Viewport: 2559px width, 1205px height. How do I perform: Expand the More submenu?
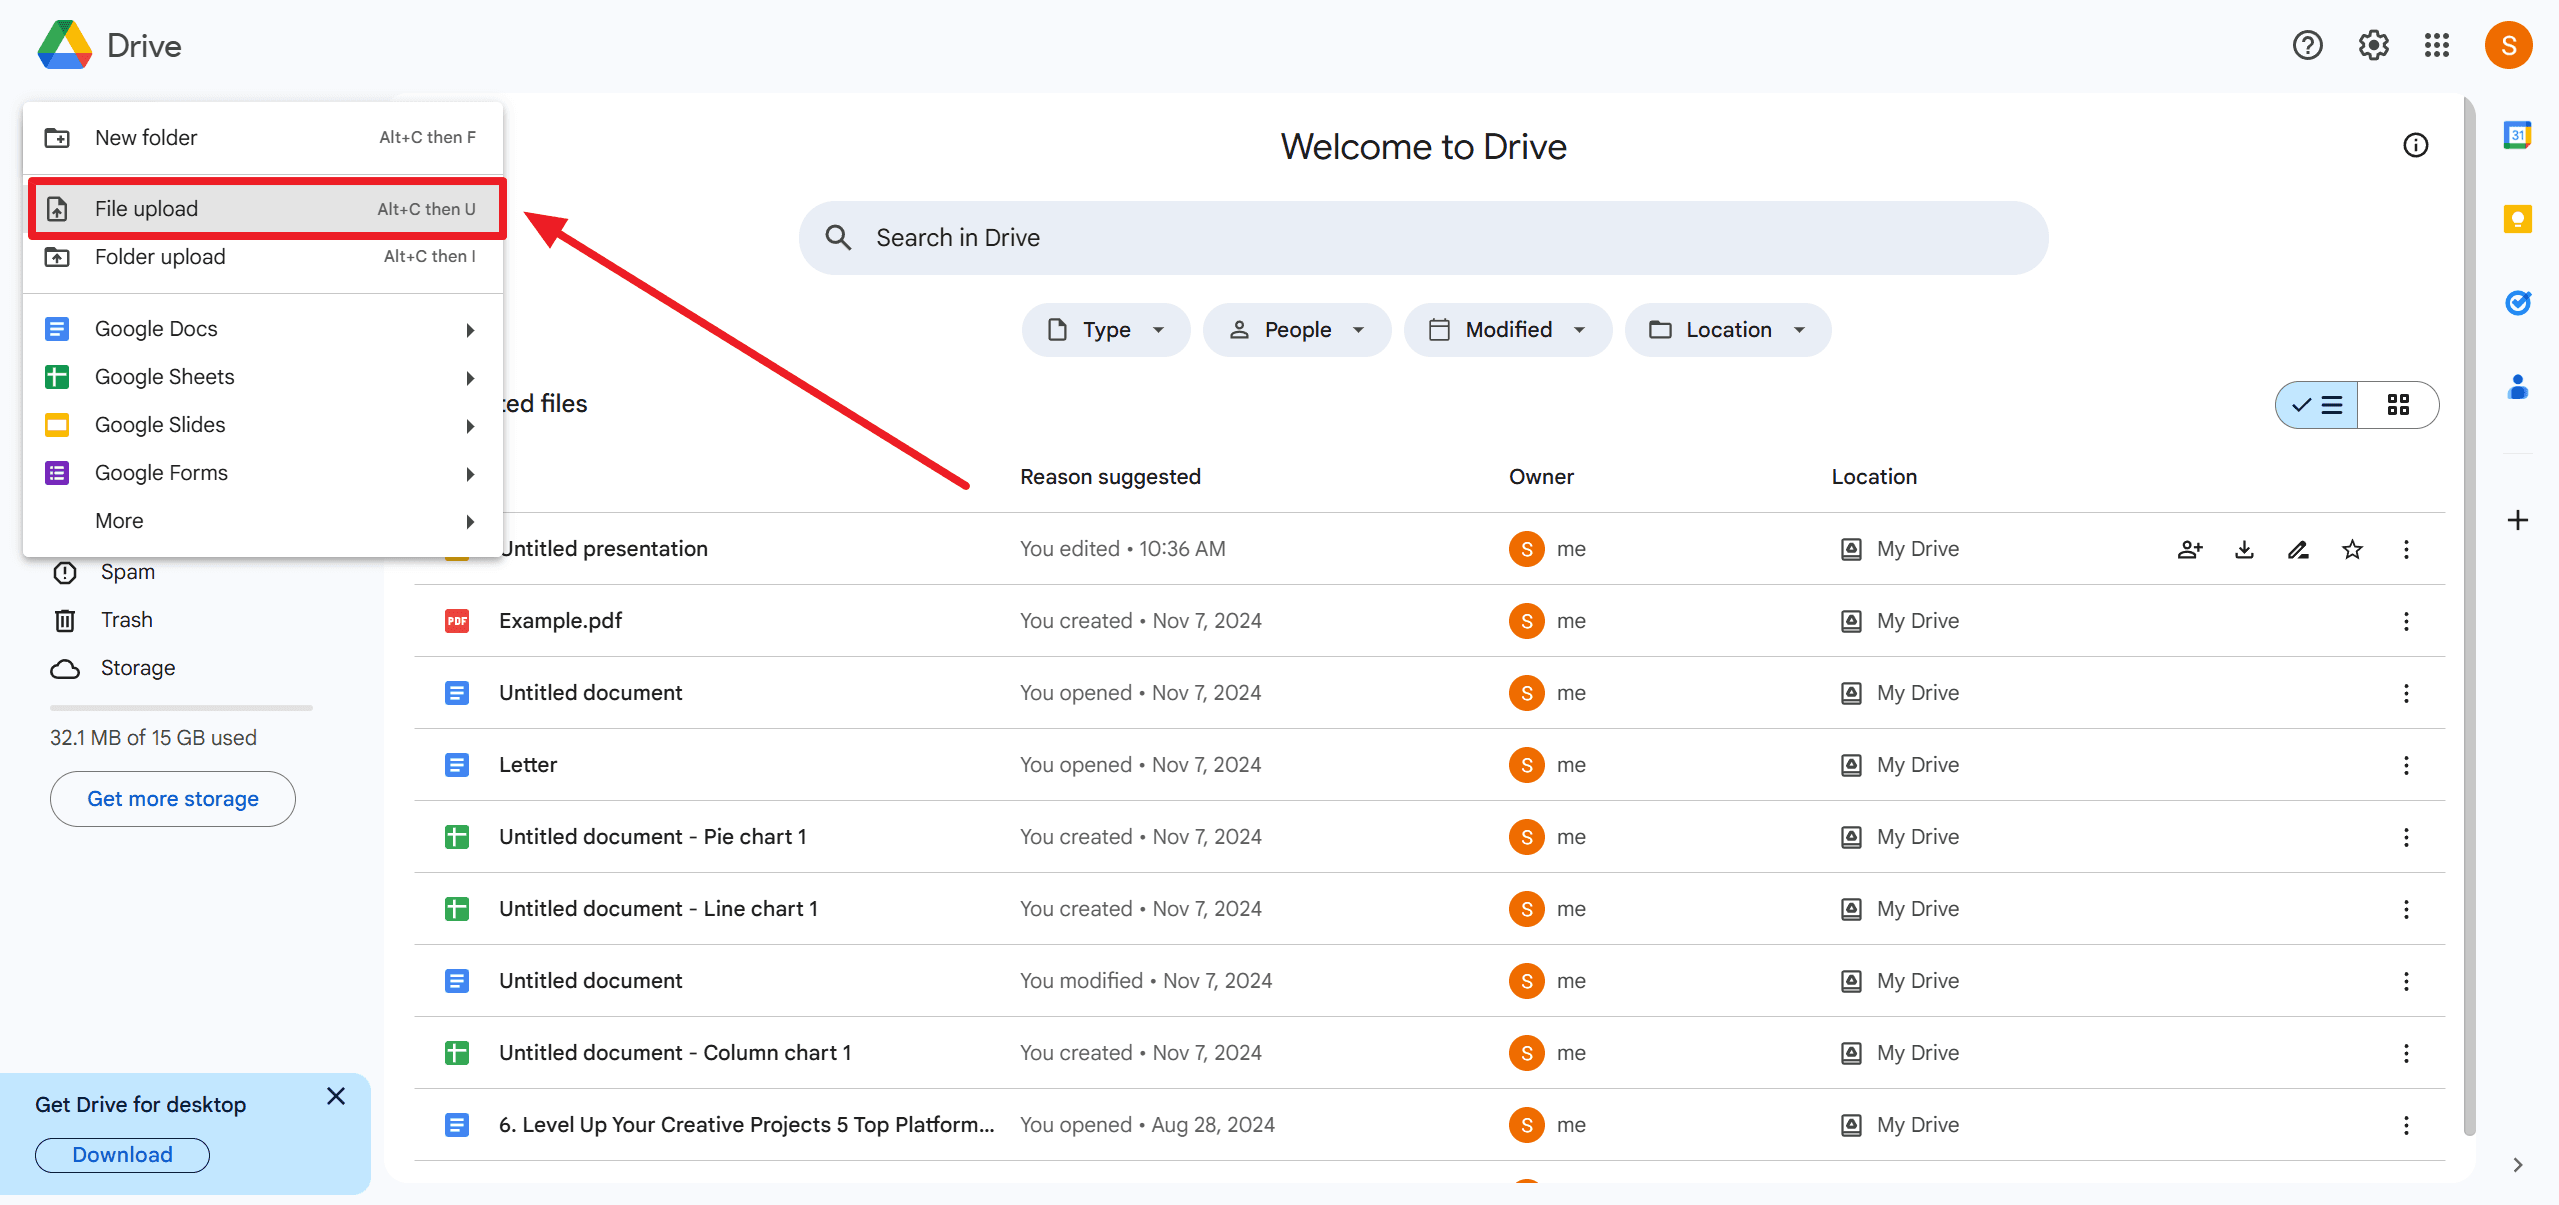(263, 521)
